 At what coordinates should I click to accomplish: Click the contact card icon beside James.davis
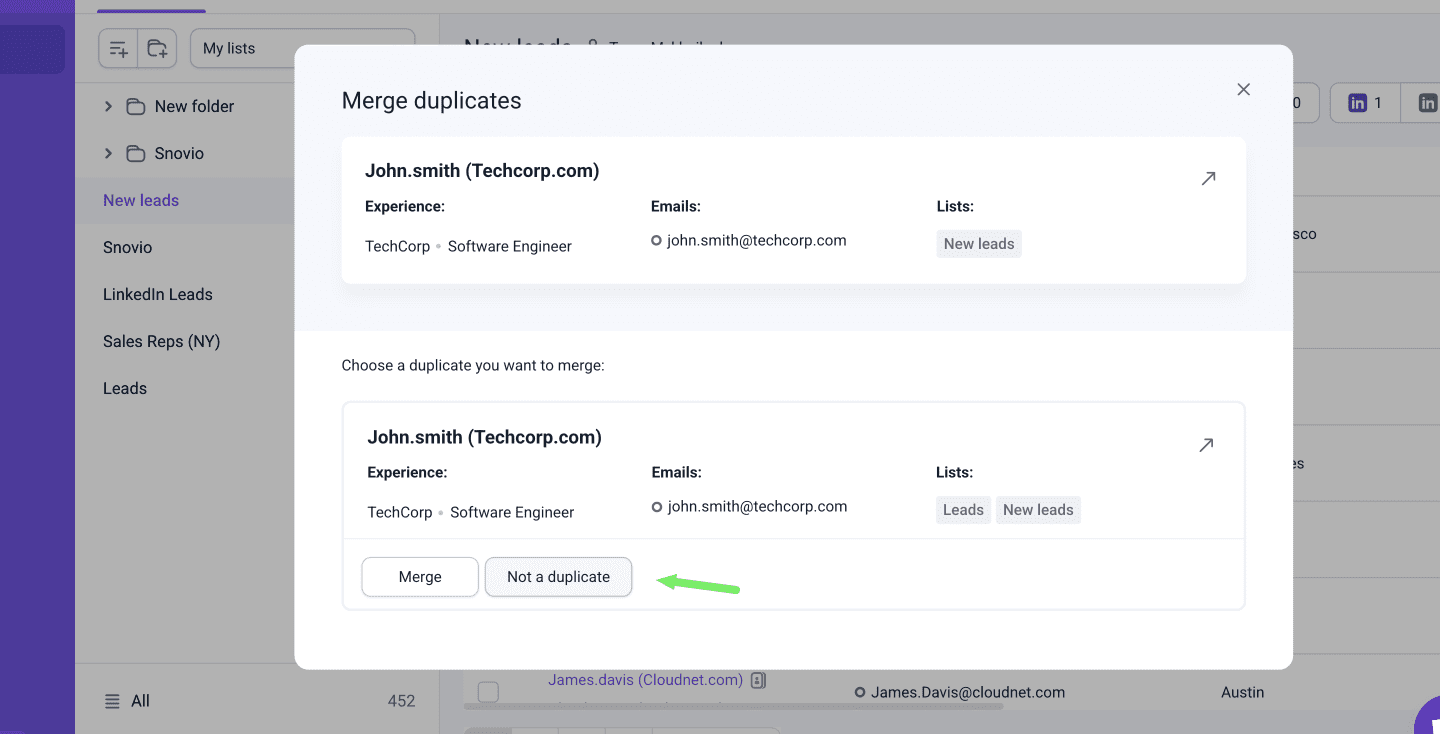(758, 680)
